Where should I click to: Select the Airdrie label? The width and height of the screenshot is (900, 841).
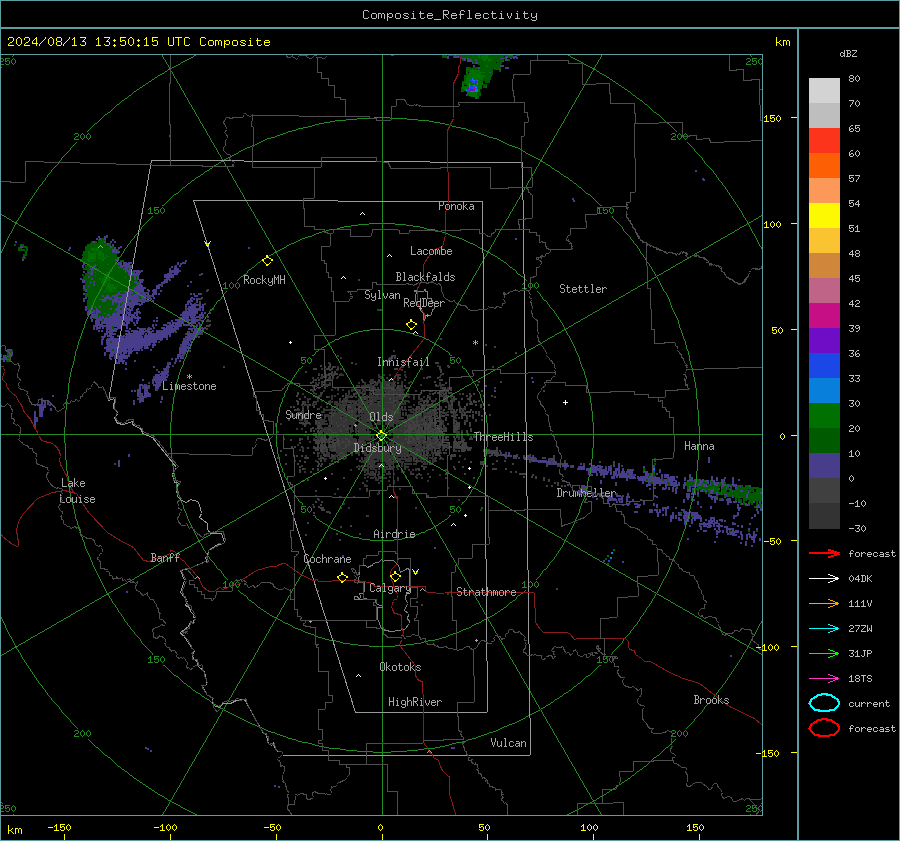click(394, 534)
